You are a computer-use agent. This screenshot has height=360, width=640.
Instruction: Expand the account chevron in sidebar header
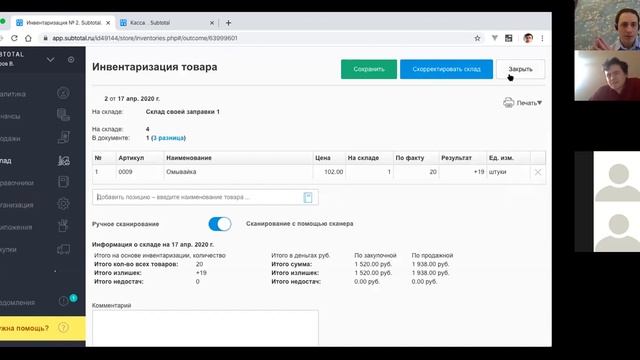tap(50, 60)
